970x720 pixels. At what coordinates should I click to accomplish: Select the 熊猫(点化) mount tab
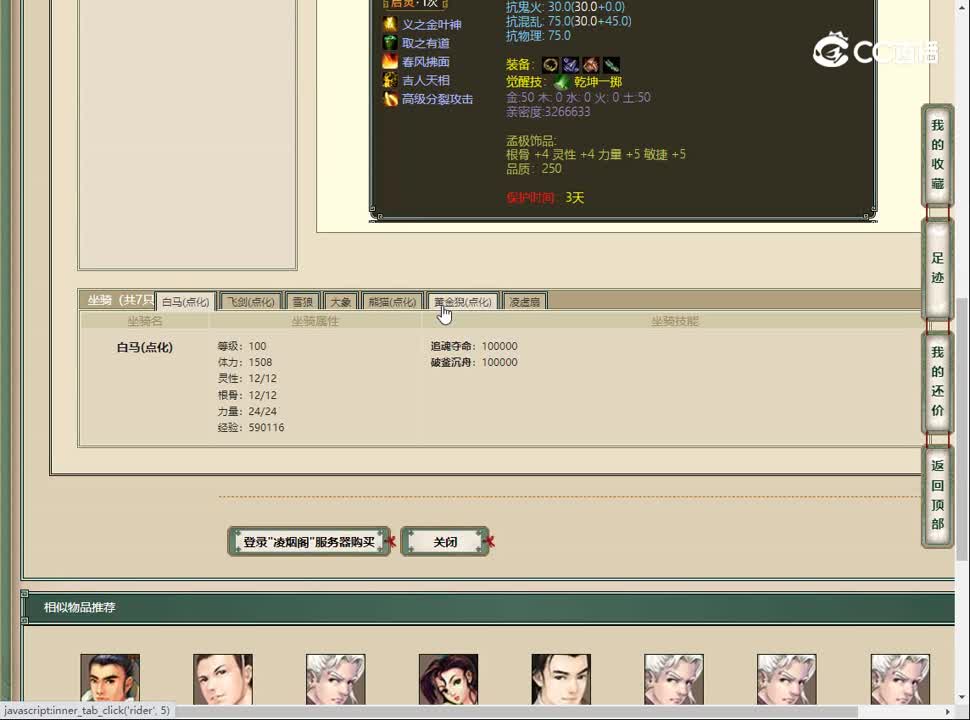[x=392, y=302]
